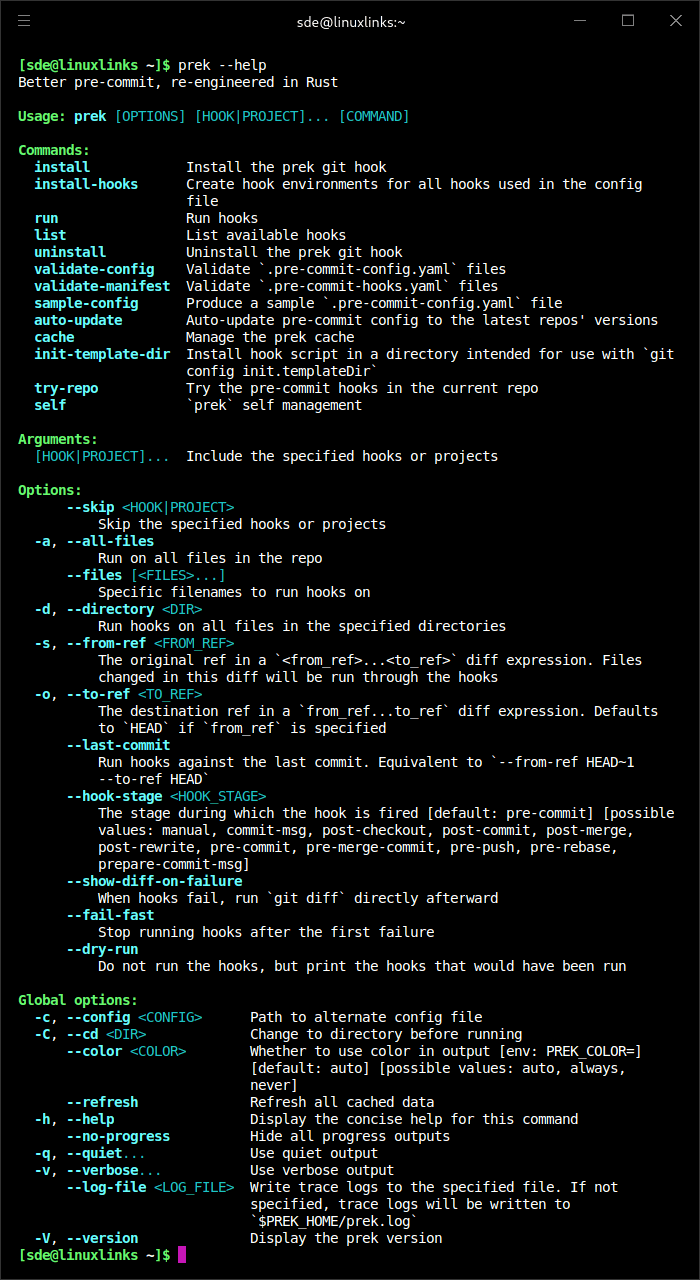Click the '--show-diff-on-failure' option

point(154,881)
